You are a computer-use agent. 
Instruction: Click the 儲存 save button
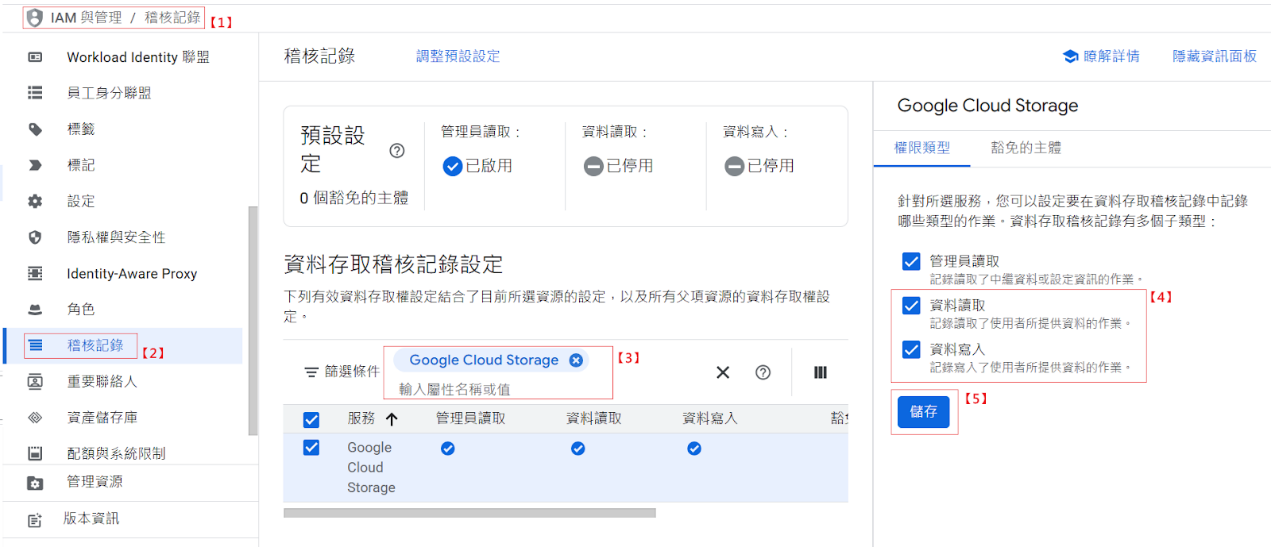click(923, 411)
